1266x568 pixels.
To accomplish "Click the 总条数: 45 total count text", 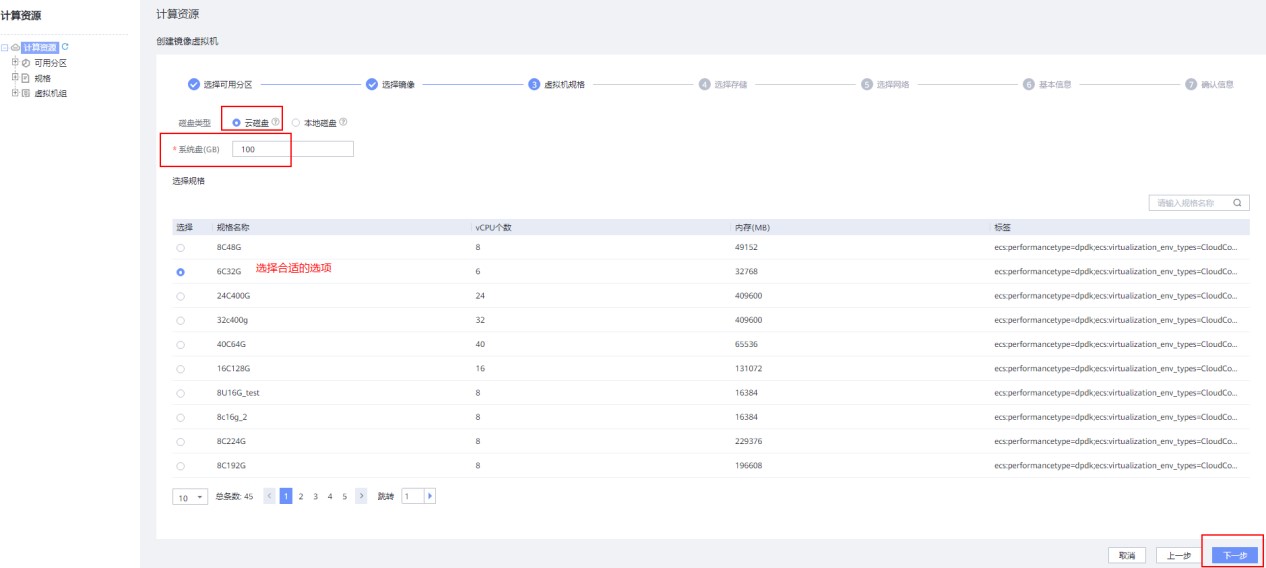I will [x=234, y=496].
